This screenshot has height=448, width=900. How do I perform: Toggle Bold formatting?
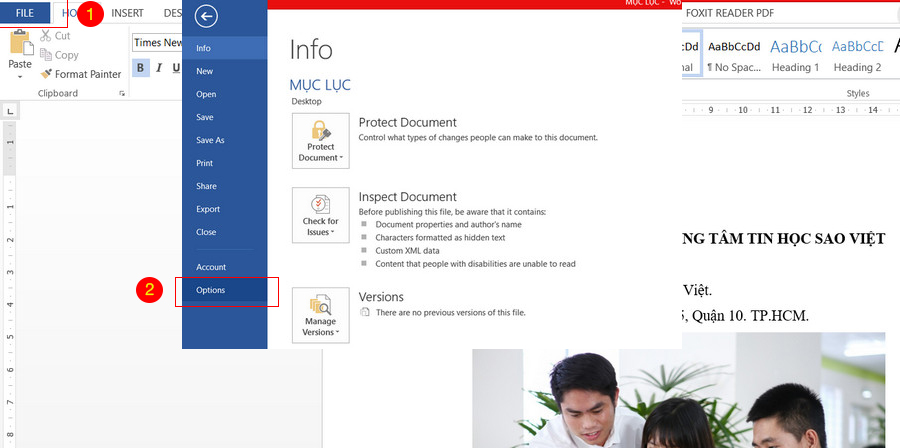pos(141,68)
